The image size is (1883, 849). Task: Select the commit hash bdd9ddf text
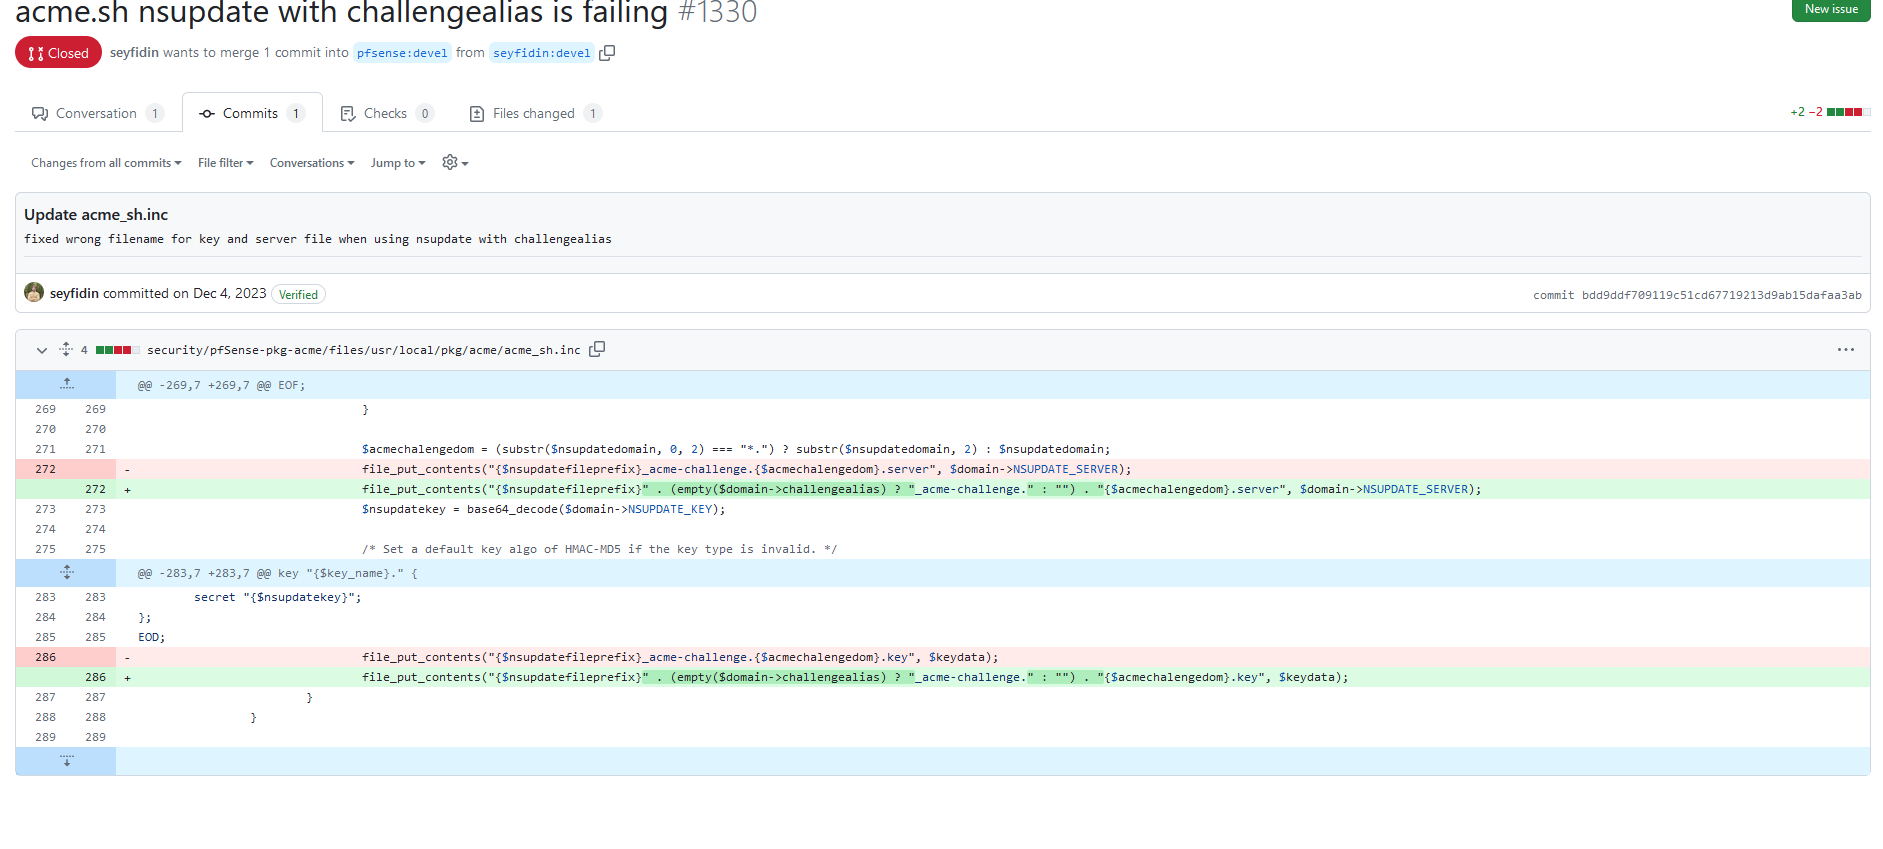pos(1721,295)
